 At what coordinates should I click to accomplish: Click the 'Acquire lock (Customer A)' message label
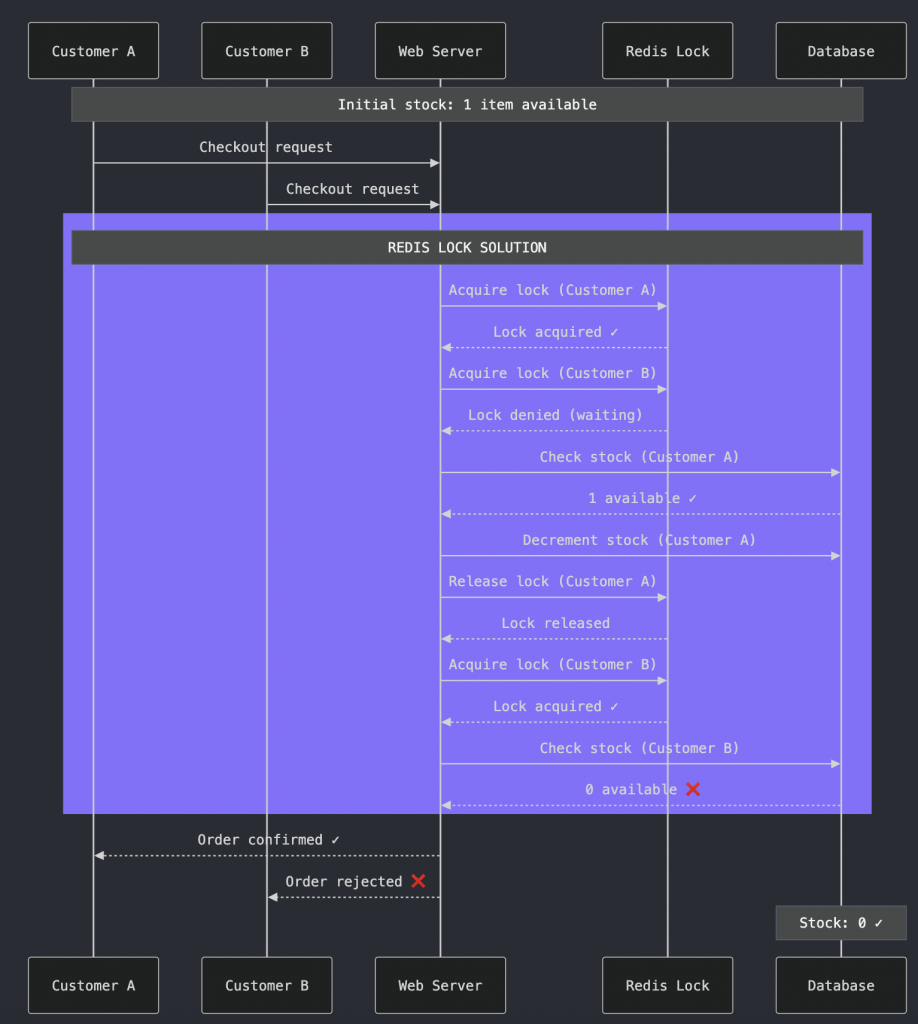click(x=552, y=290)
